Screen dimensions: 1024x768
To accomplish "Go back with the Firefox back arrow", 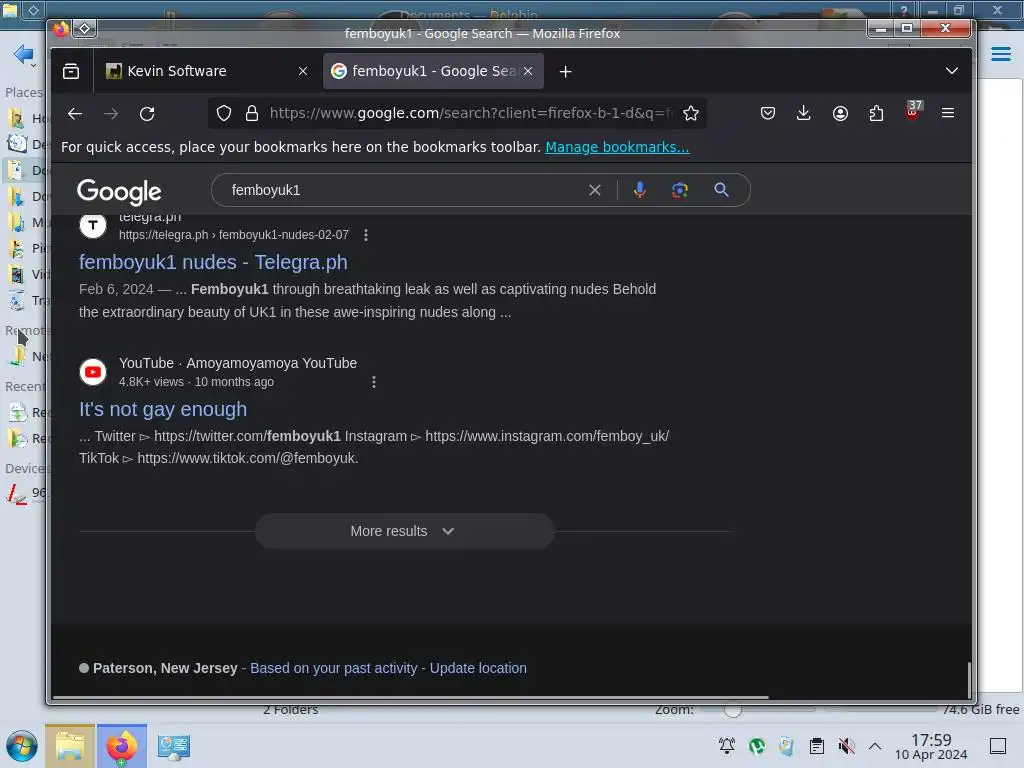I will pos(75,114).
